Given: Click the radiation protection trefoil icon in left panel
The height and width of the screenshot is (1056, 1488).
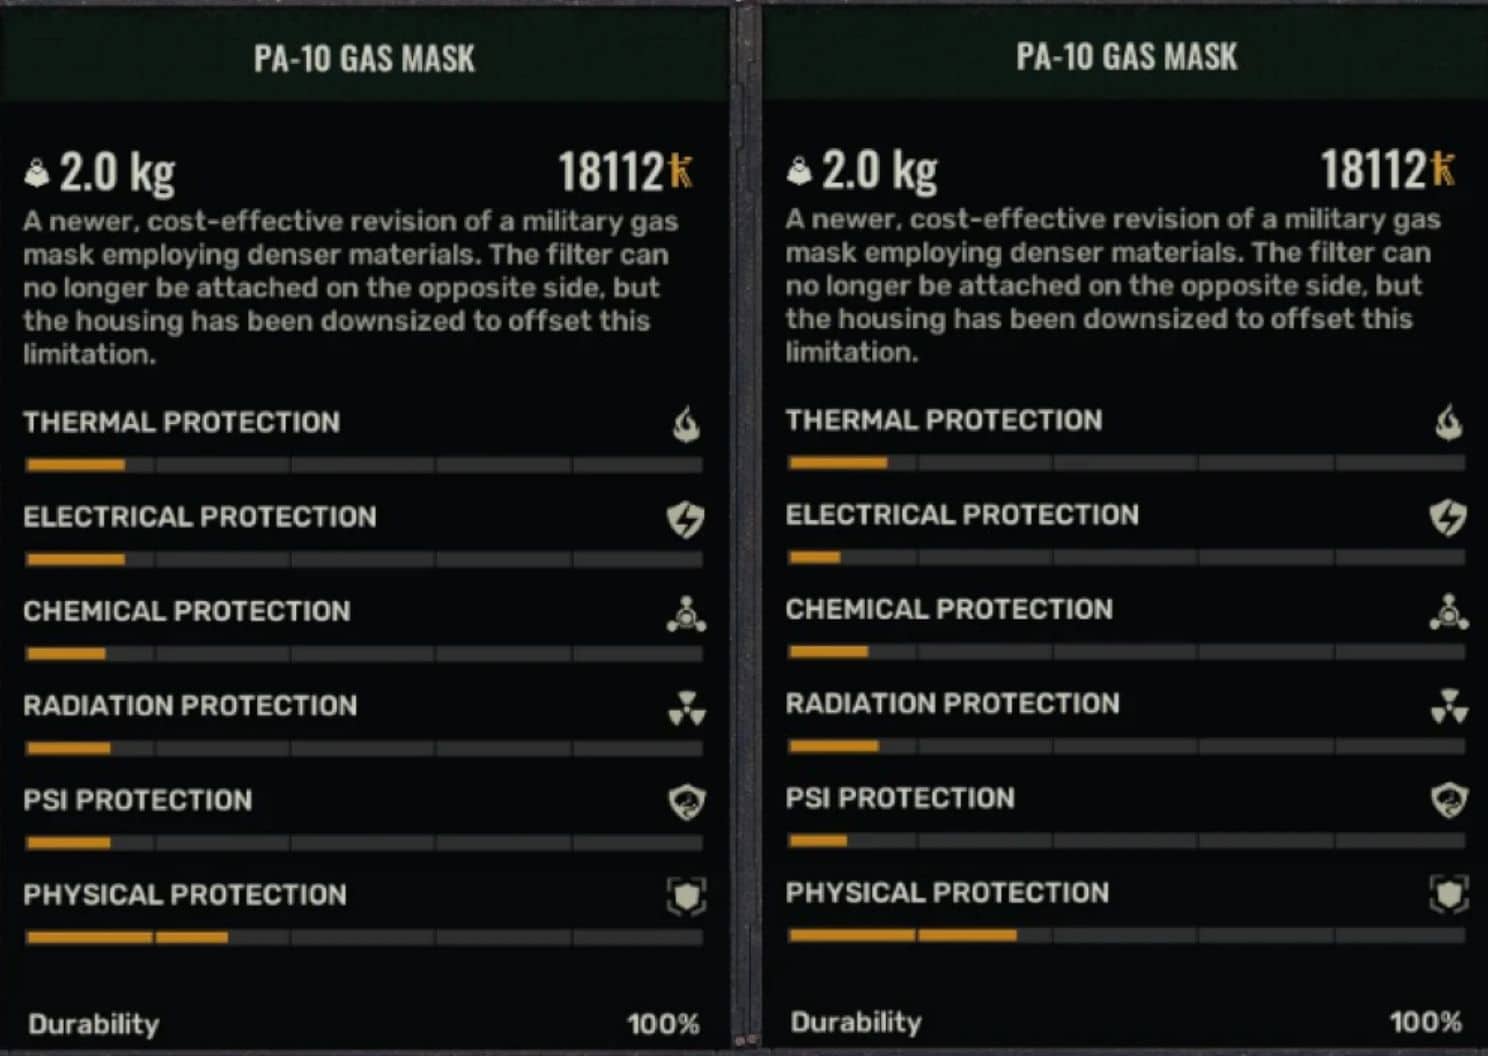Looking at the screenshot, I should [686, 708].
